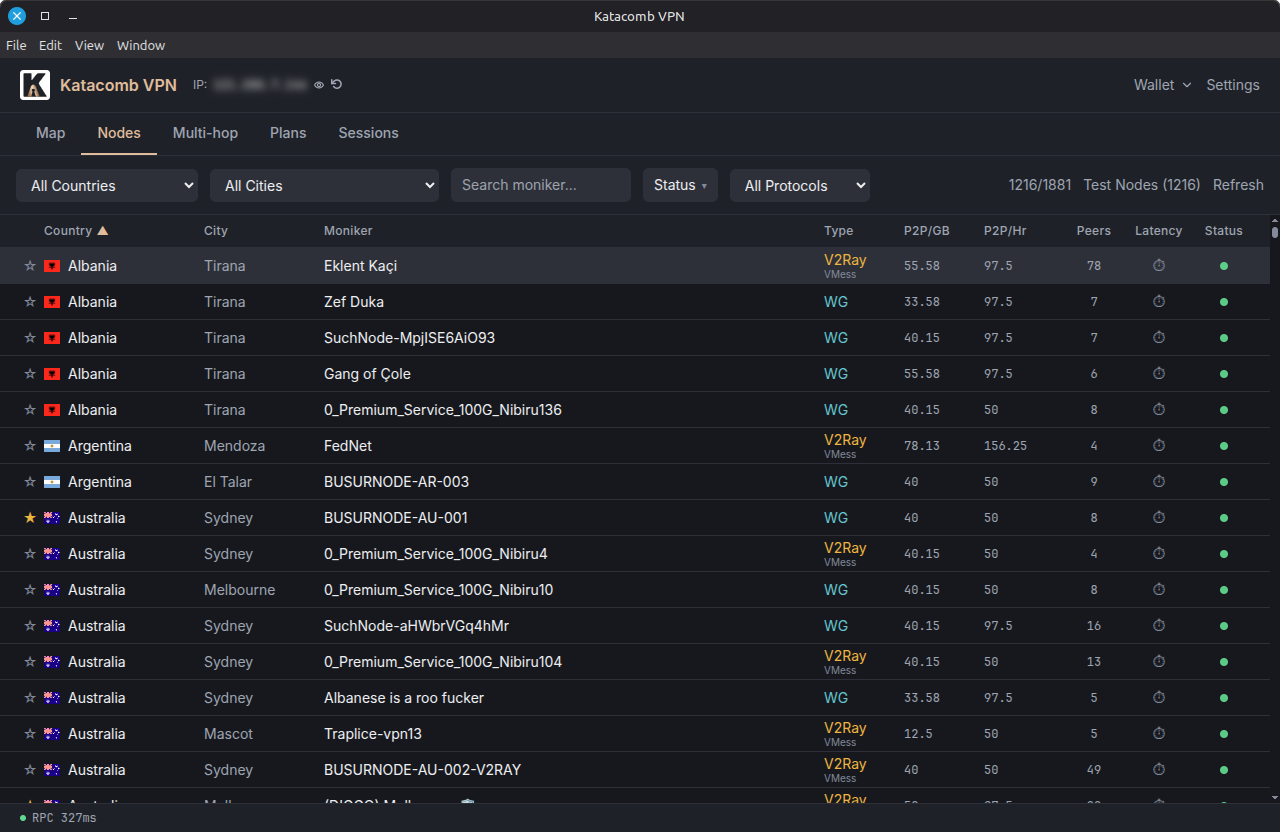Image resolution: width=1280 pixels, height=832 pixels.
Task: Toggle favorite star for Gang of Çole
Action: tap(30, 374)
